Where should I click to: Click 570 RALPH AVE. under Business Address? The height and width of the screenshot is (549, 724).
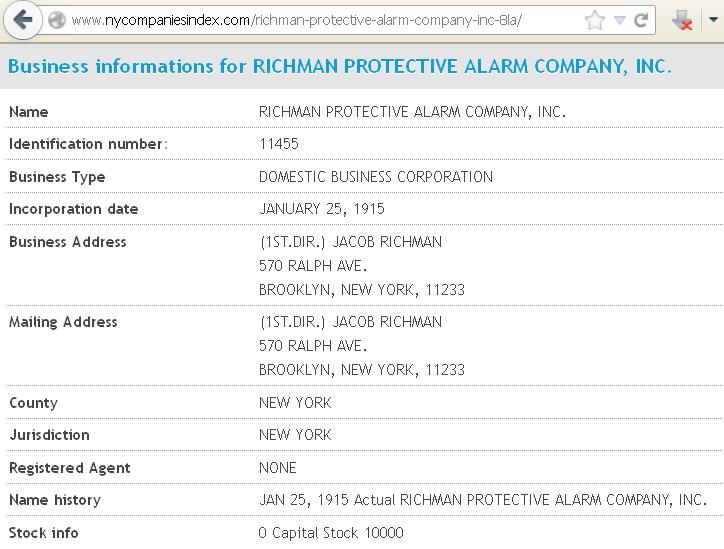point(313,266)
